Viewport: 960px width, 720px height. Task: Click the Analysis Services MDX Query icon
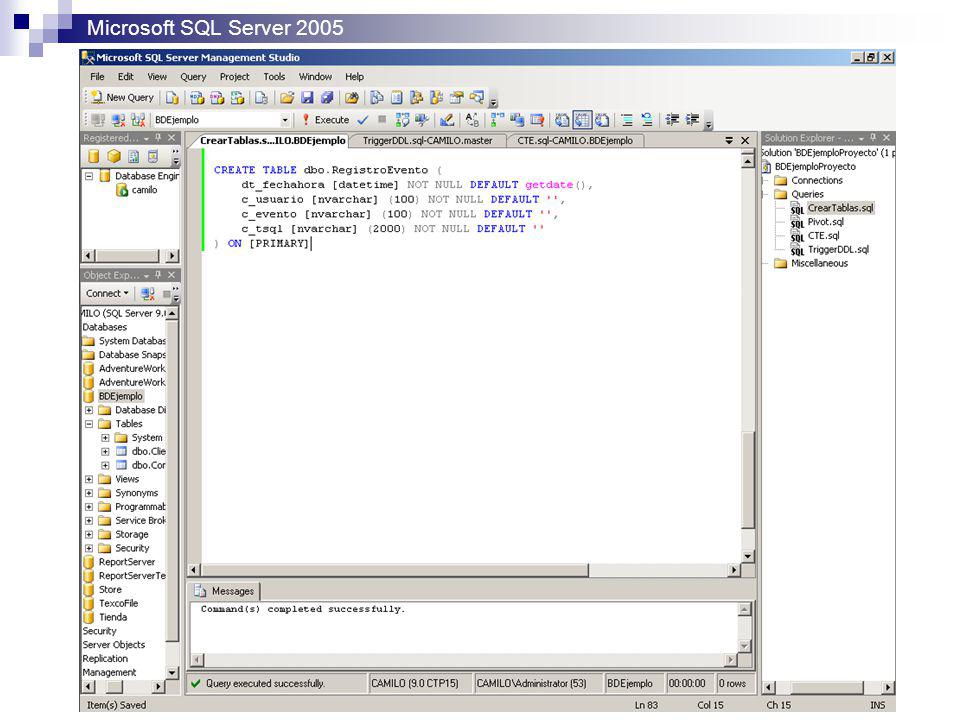[x=197, y=97]
